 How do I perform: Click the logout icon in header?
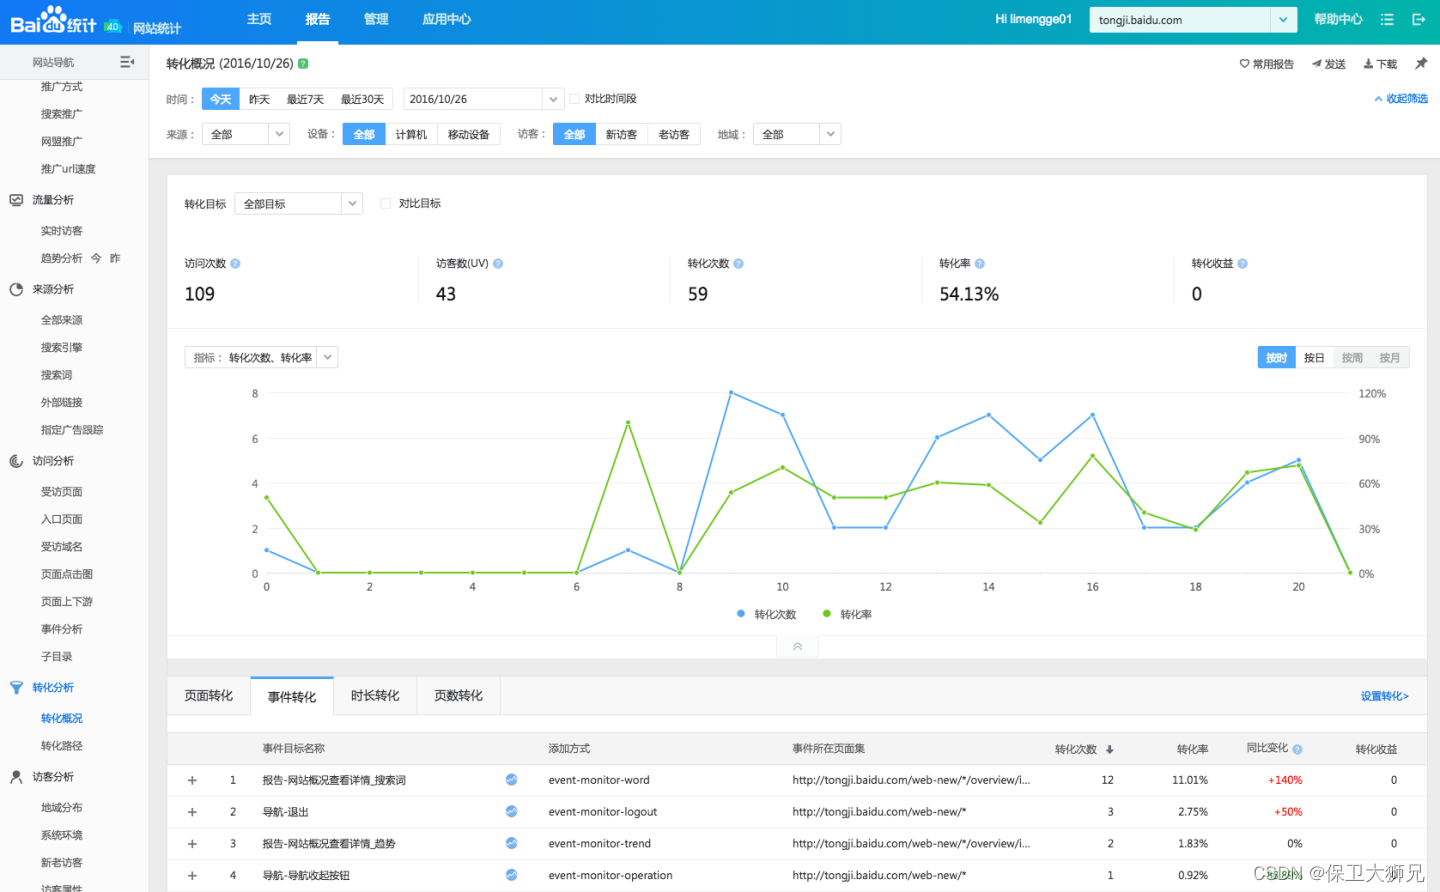click(x=1418, y=19)
